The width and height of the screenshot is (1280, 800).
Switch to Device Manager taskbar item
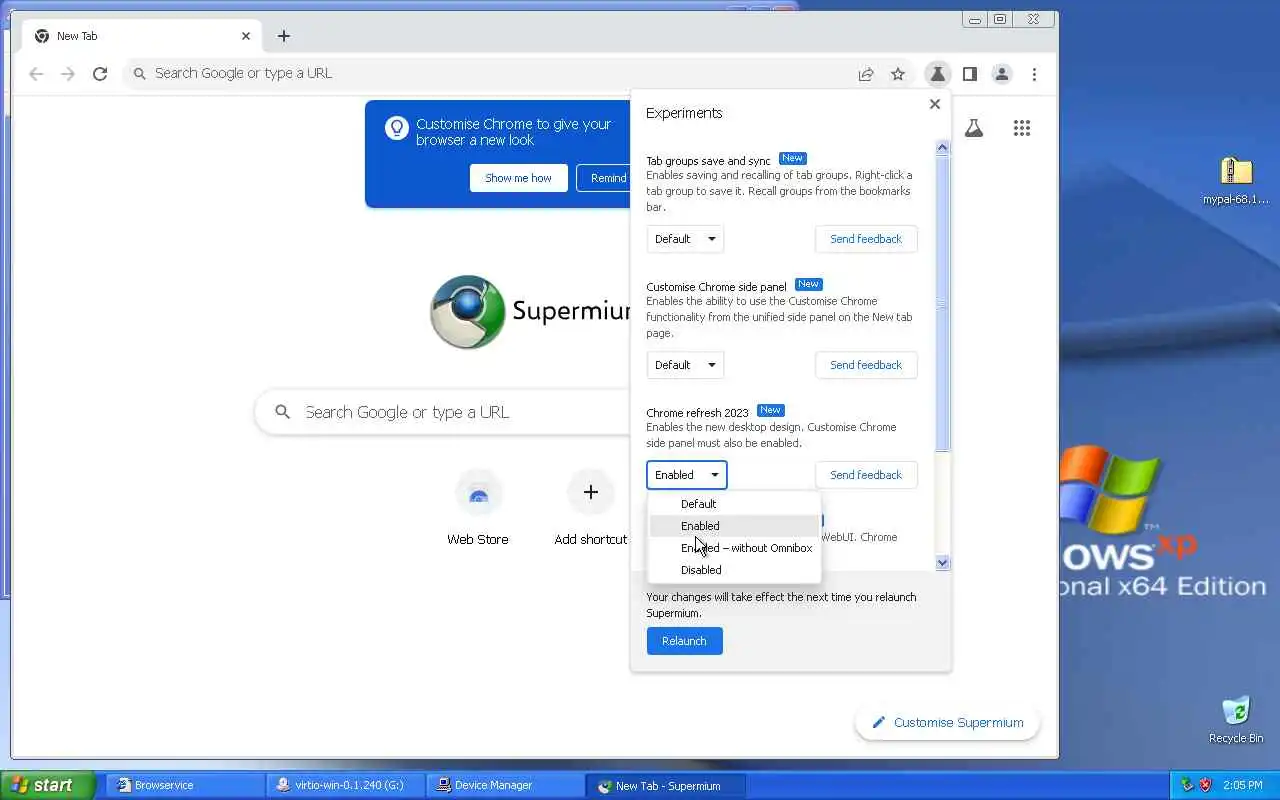click(505, 785)
